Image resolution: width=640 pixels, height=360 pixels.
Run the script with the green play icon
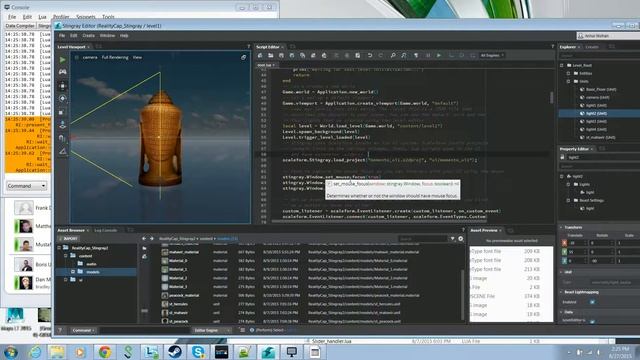[x=439, y=56]
